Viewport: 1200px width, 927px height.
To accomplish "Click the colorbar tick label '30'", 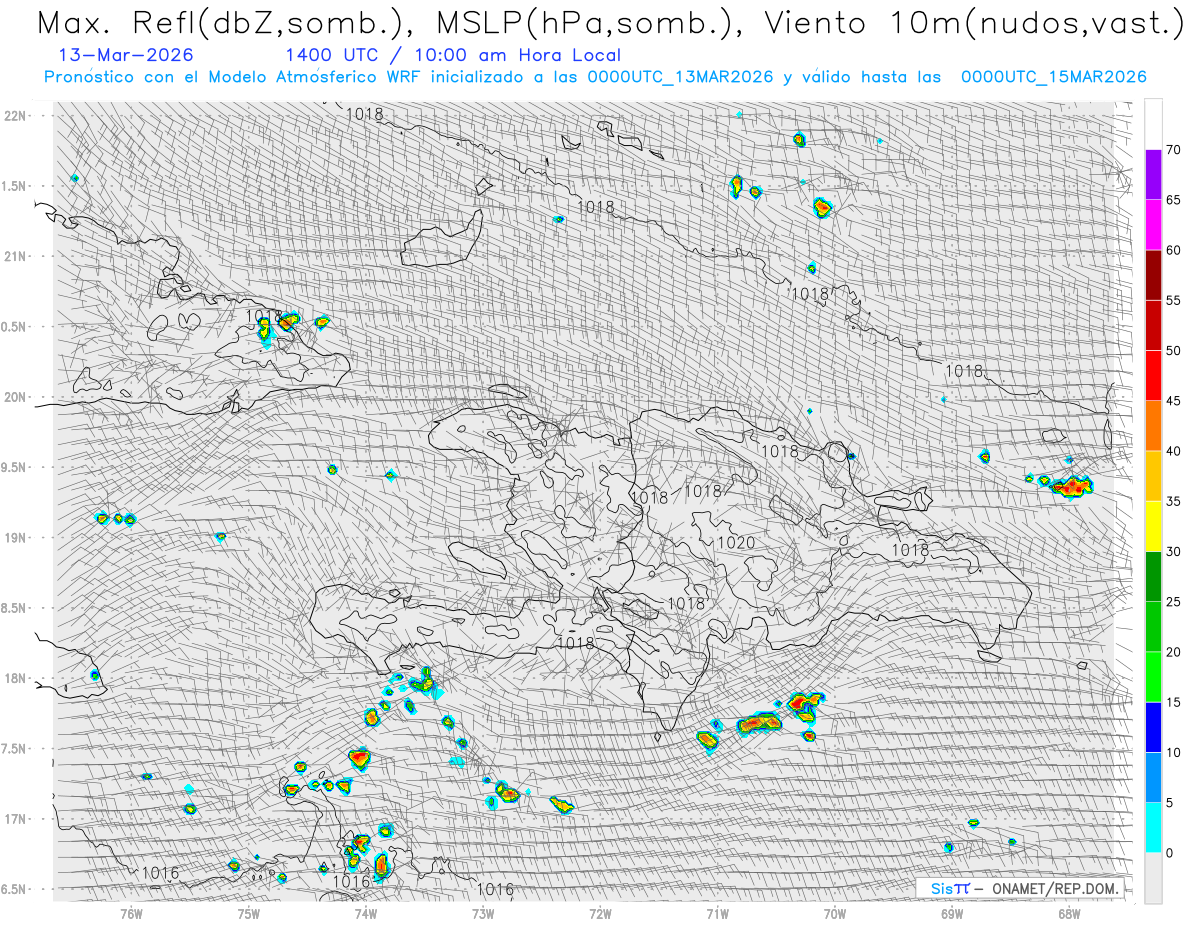I will [1174, 552].
